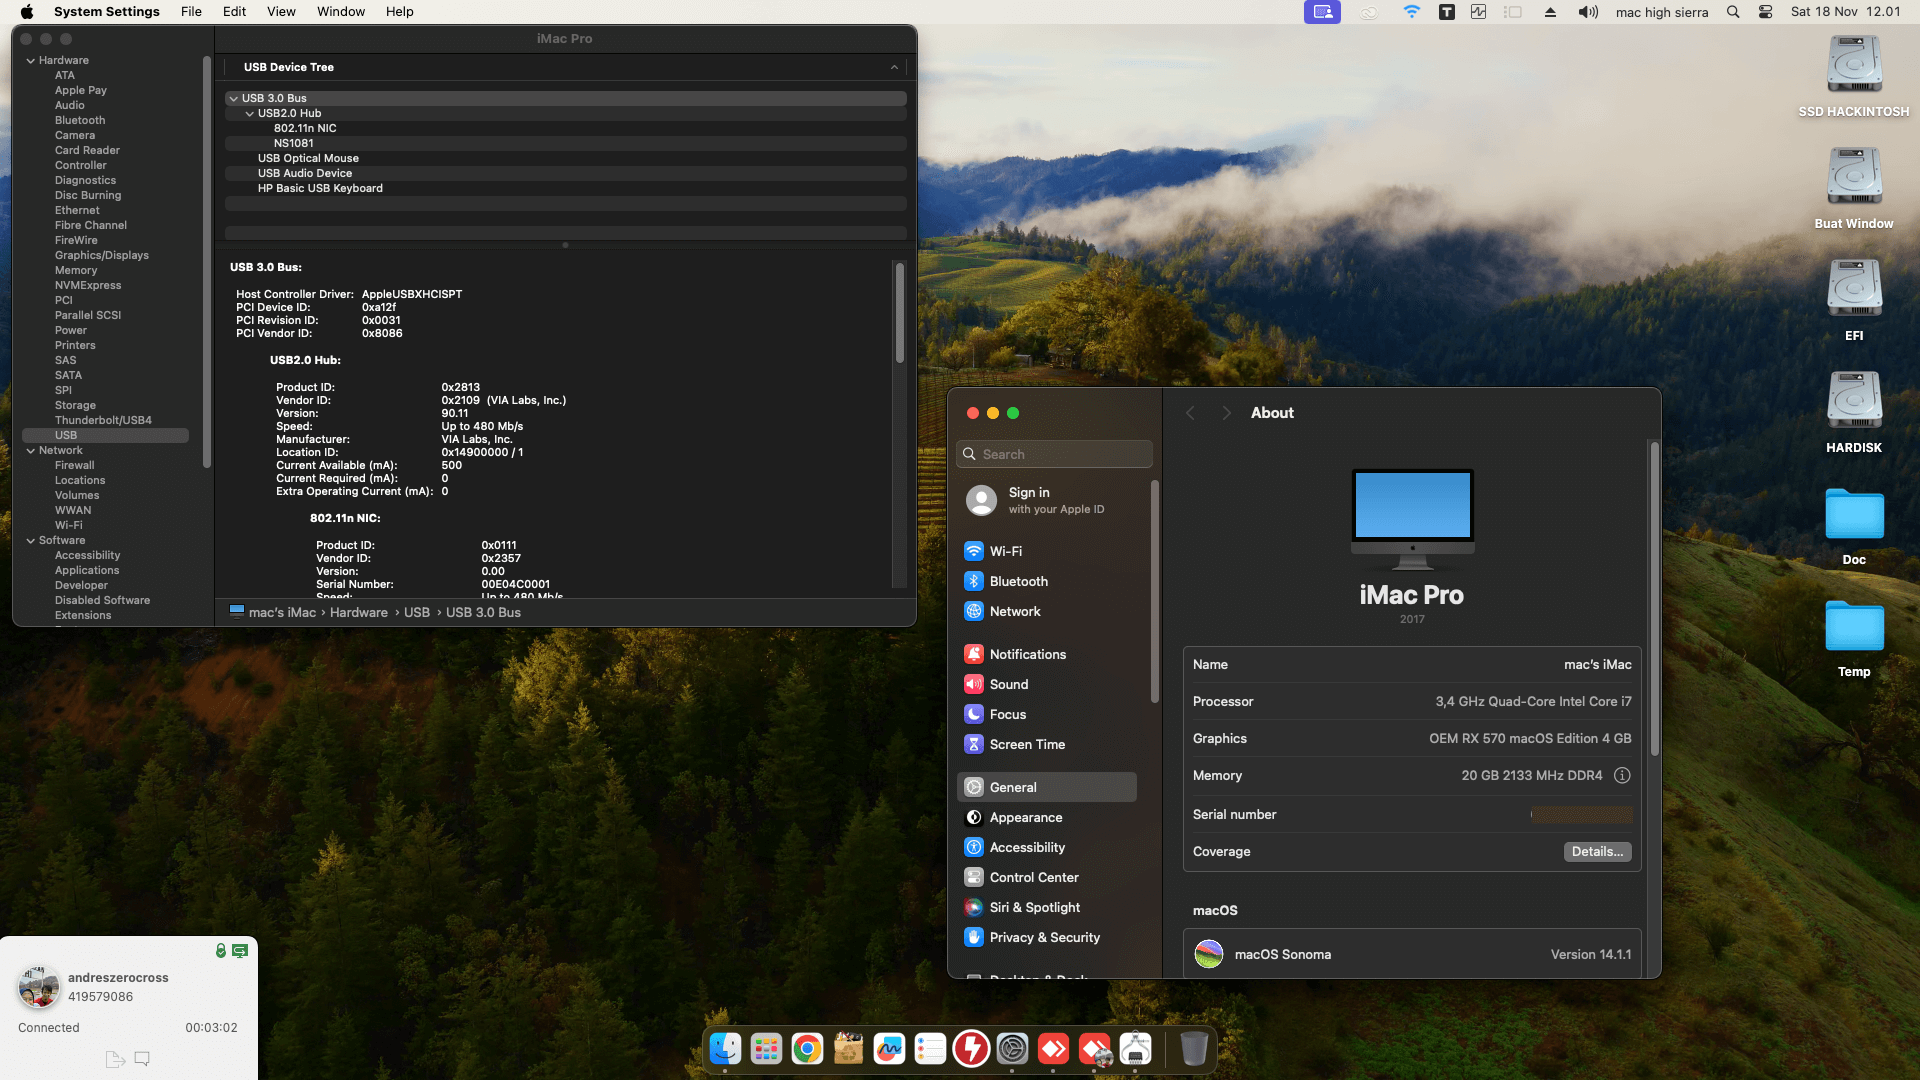Screen dimensions: 1920x1080
Task: Click the System Settings Search field
Action: click(x=1054, y=454)
